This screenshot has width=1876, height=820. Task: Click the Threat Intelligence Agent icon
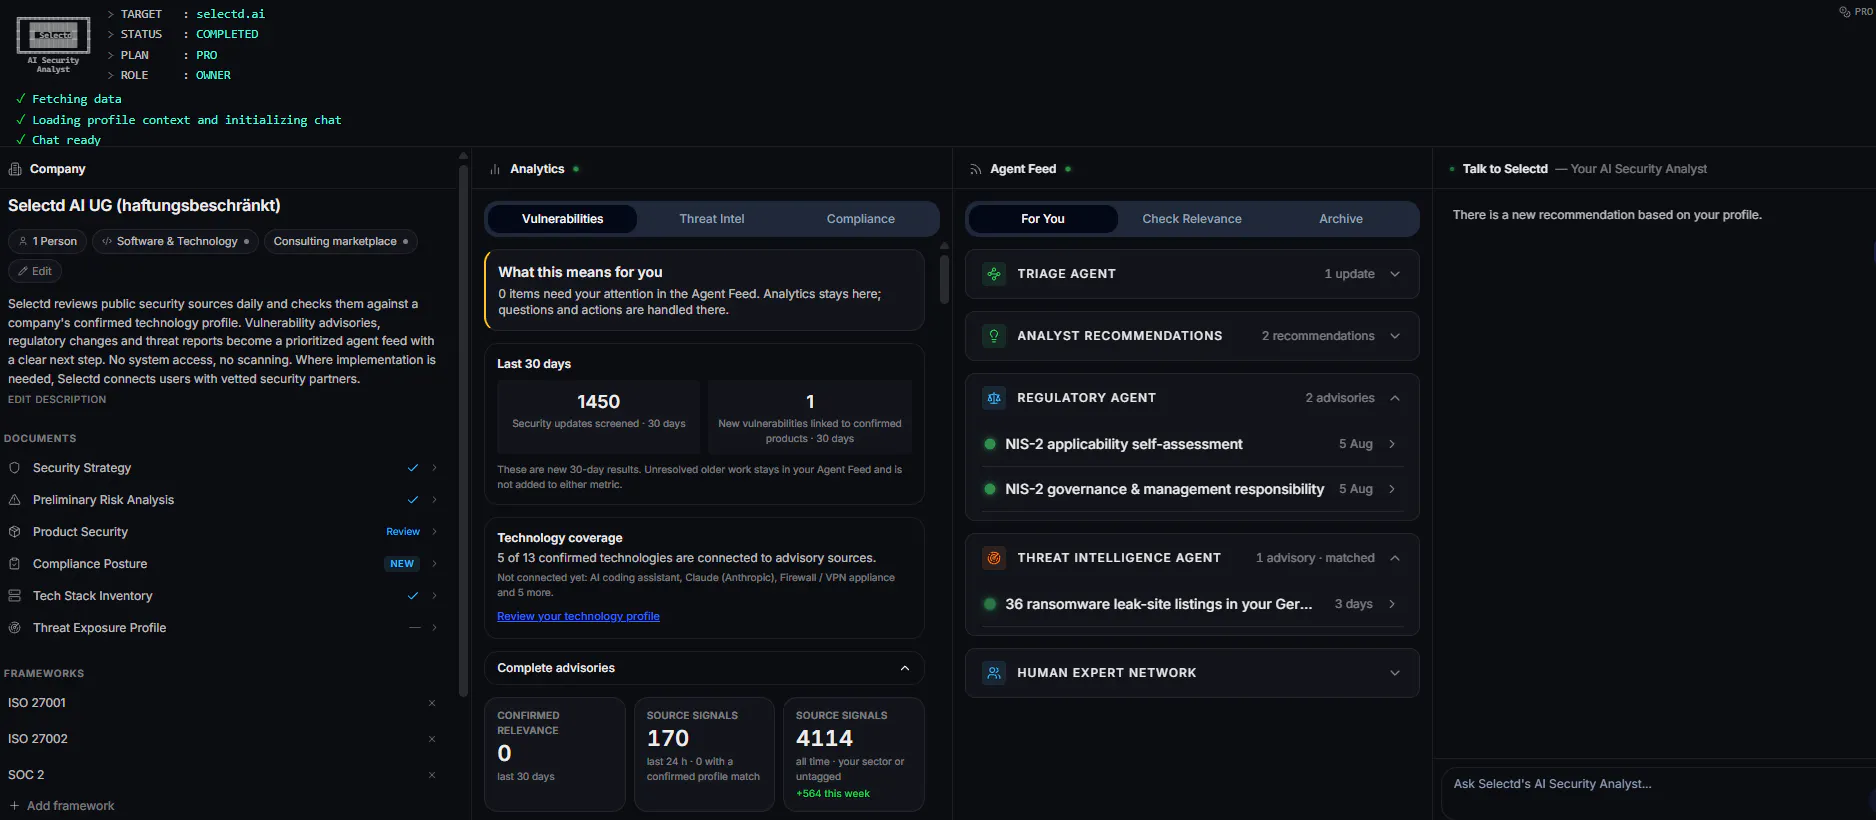[994, 558]
